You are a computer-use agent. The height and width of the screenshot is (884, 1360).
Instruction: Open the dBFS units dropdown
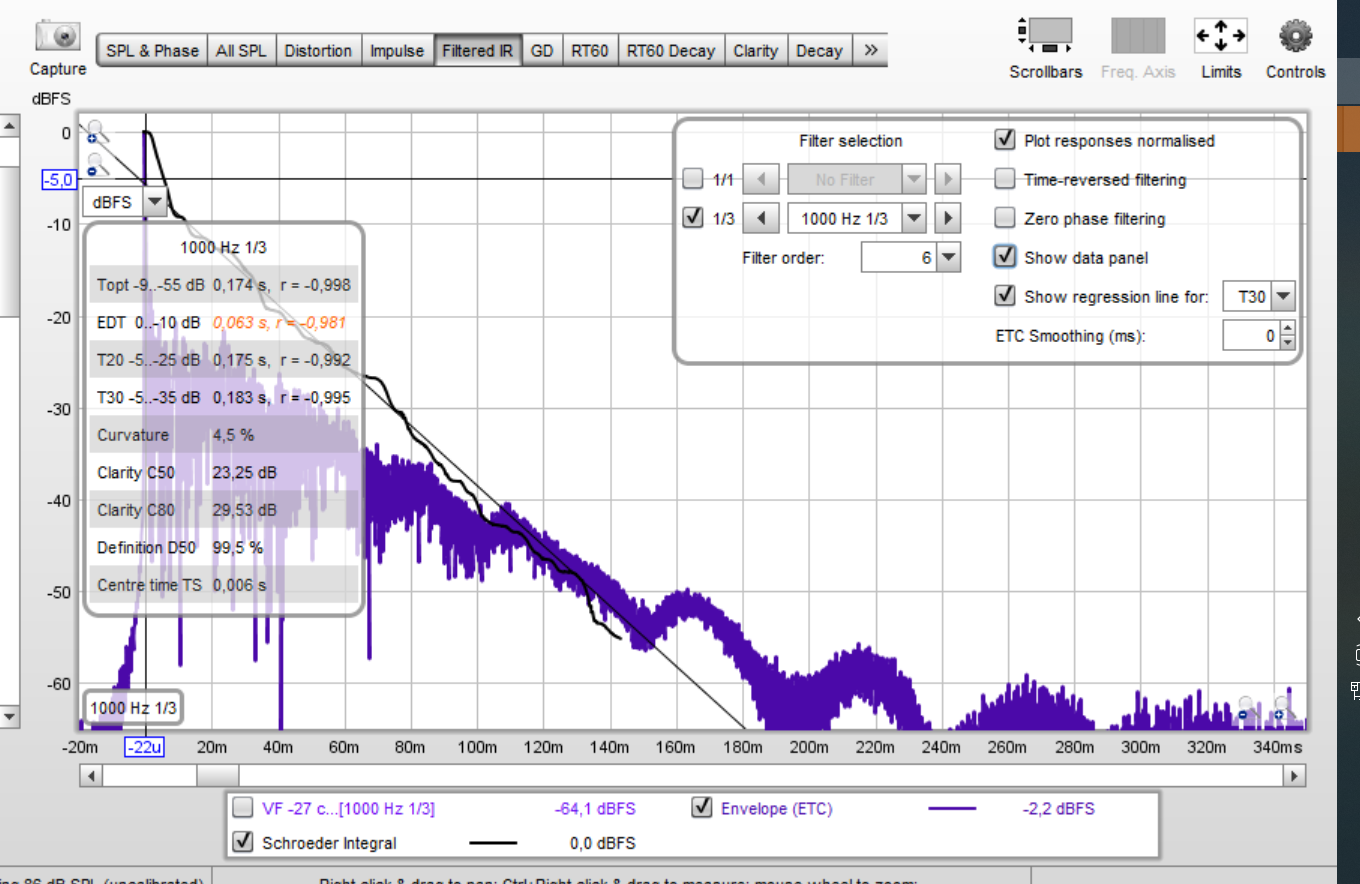(x=154, y=202)
